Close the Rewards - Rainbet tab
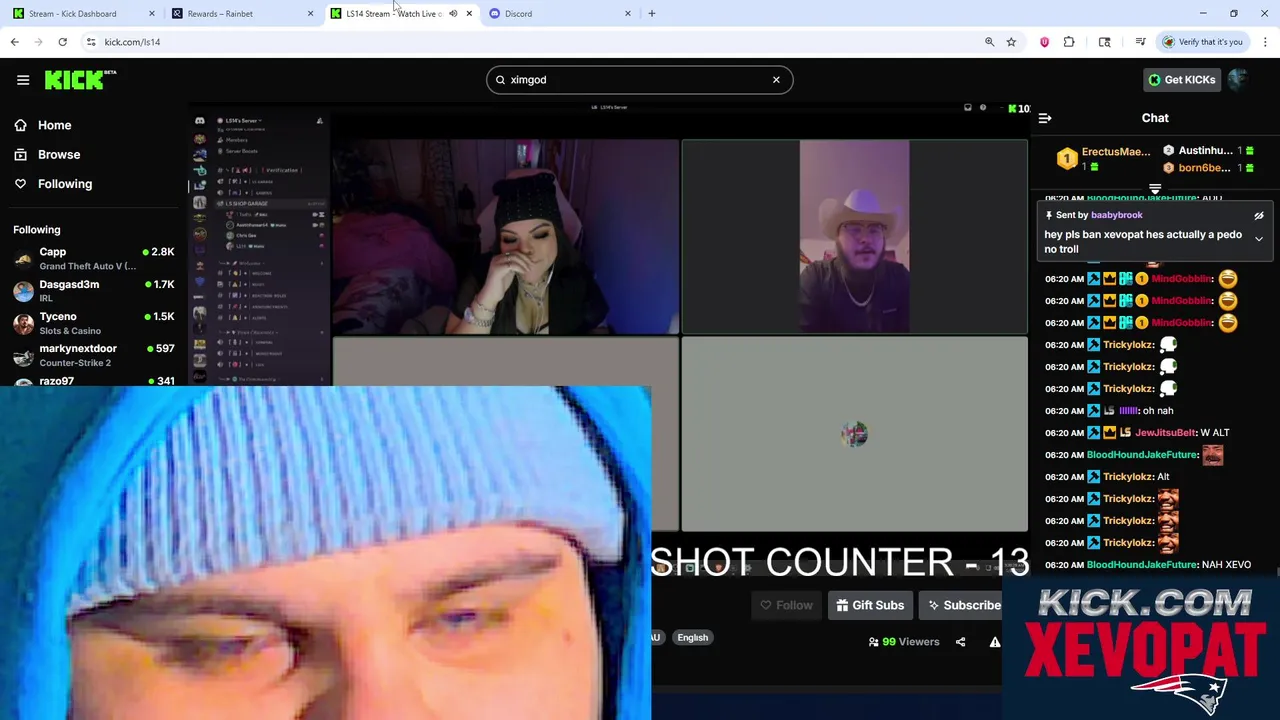This screenshot has width=1280, height=720. tap(310, 14)
